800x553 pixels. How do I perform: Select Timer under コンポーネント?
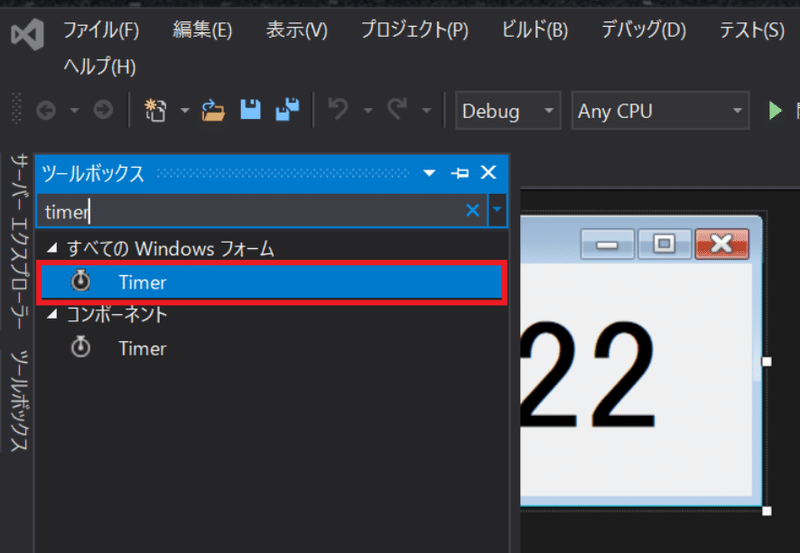271,348
